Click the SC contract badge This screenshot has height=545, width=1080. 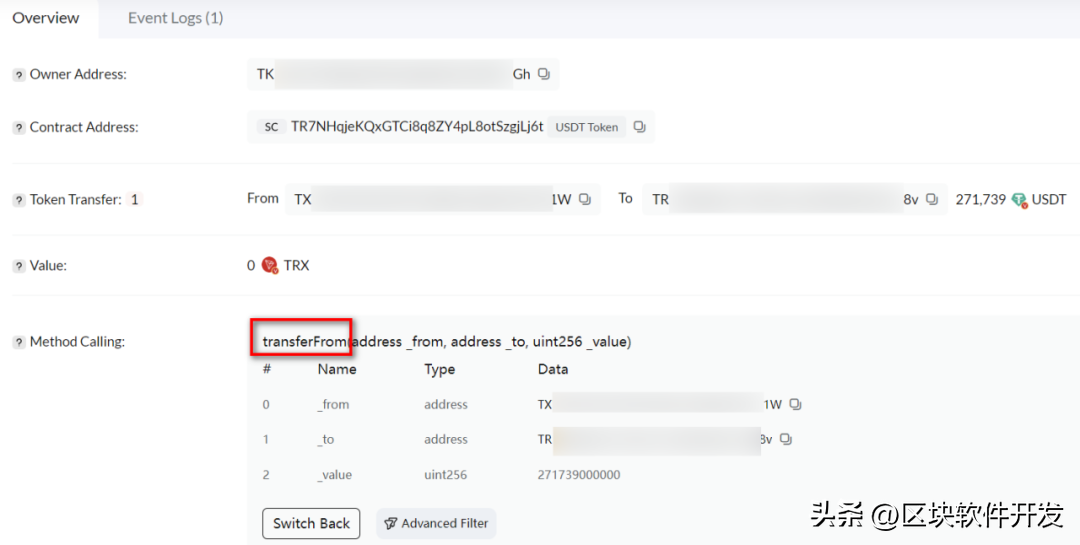[271, 127]
